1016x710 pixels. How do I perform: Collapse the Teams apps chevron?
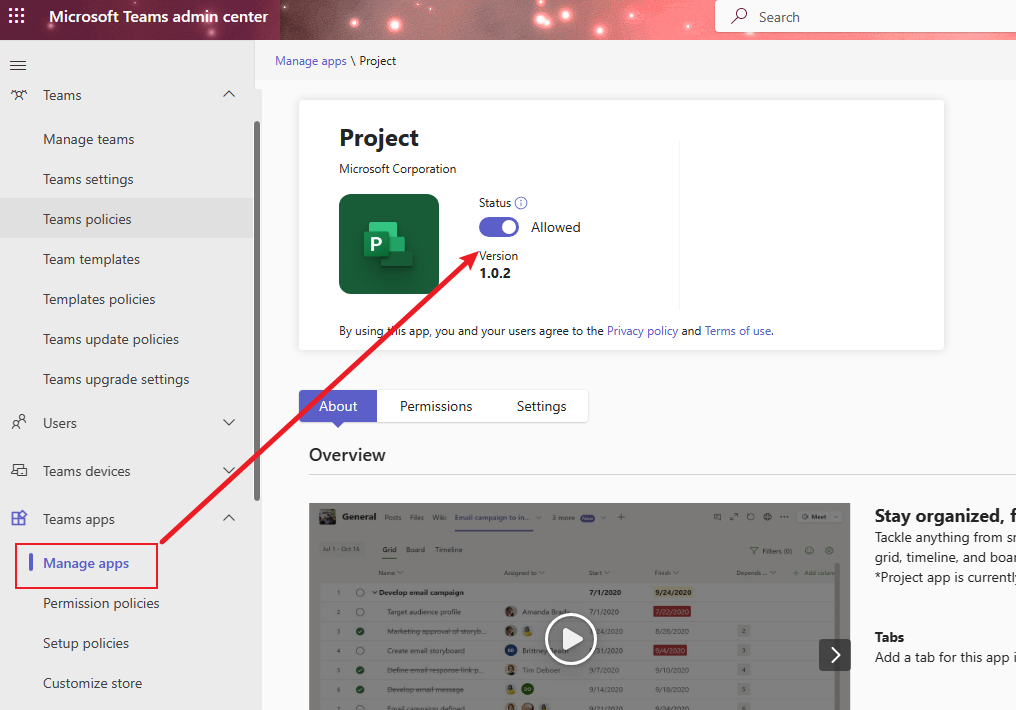coord(229,518)
